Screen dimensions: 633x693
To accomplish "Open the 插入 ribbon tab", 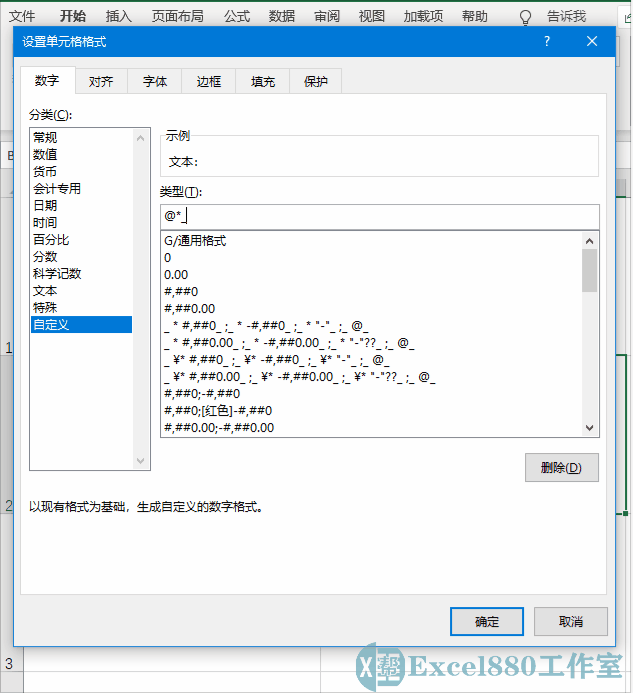I will [118, 16].
